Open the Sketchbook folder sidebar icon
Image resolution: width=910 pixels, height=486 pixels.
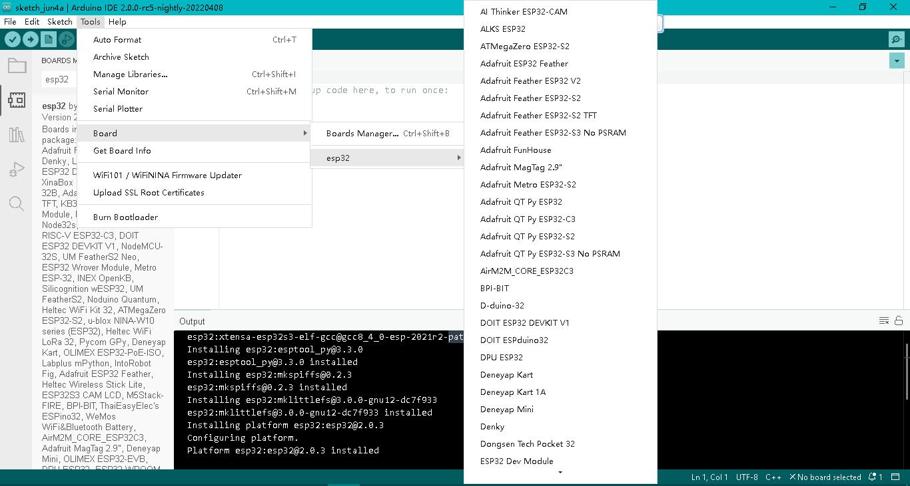point(16,66)
